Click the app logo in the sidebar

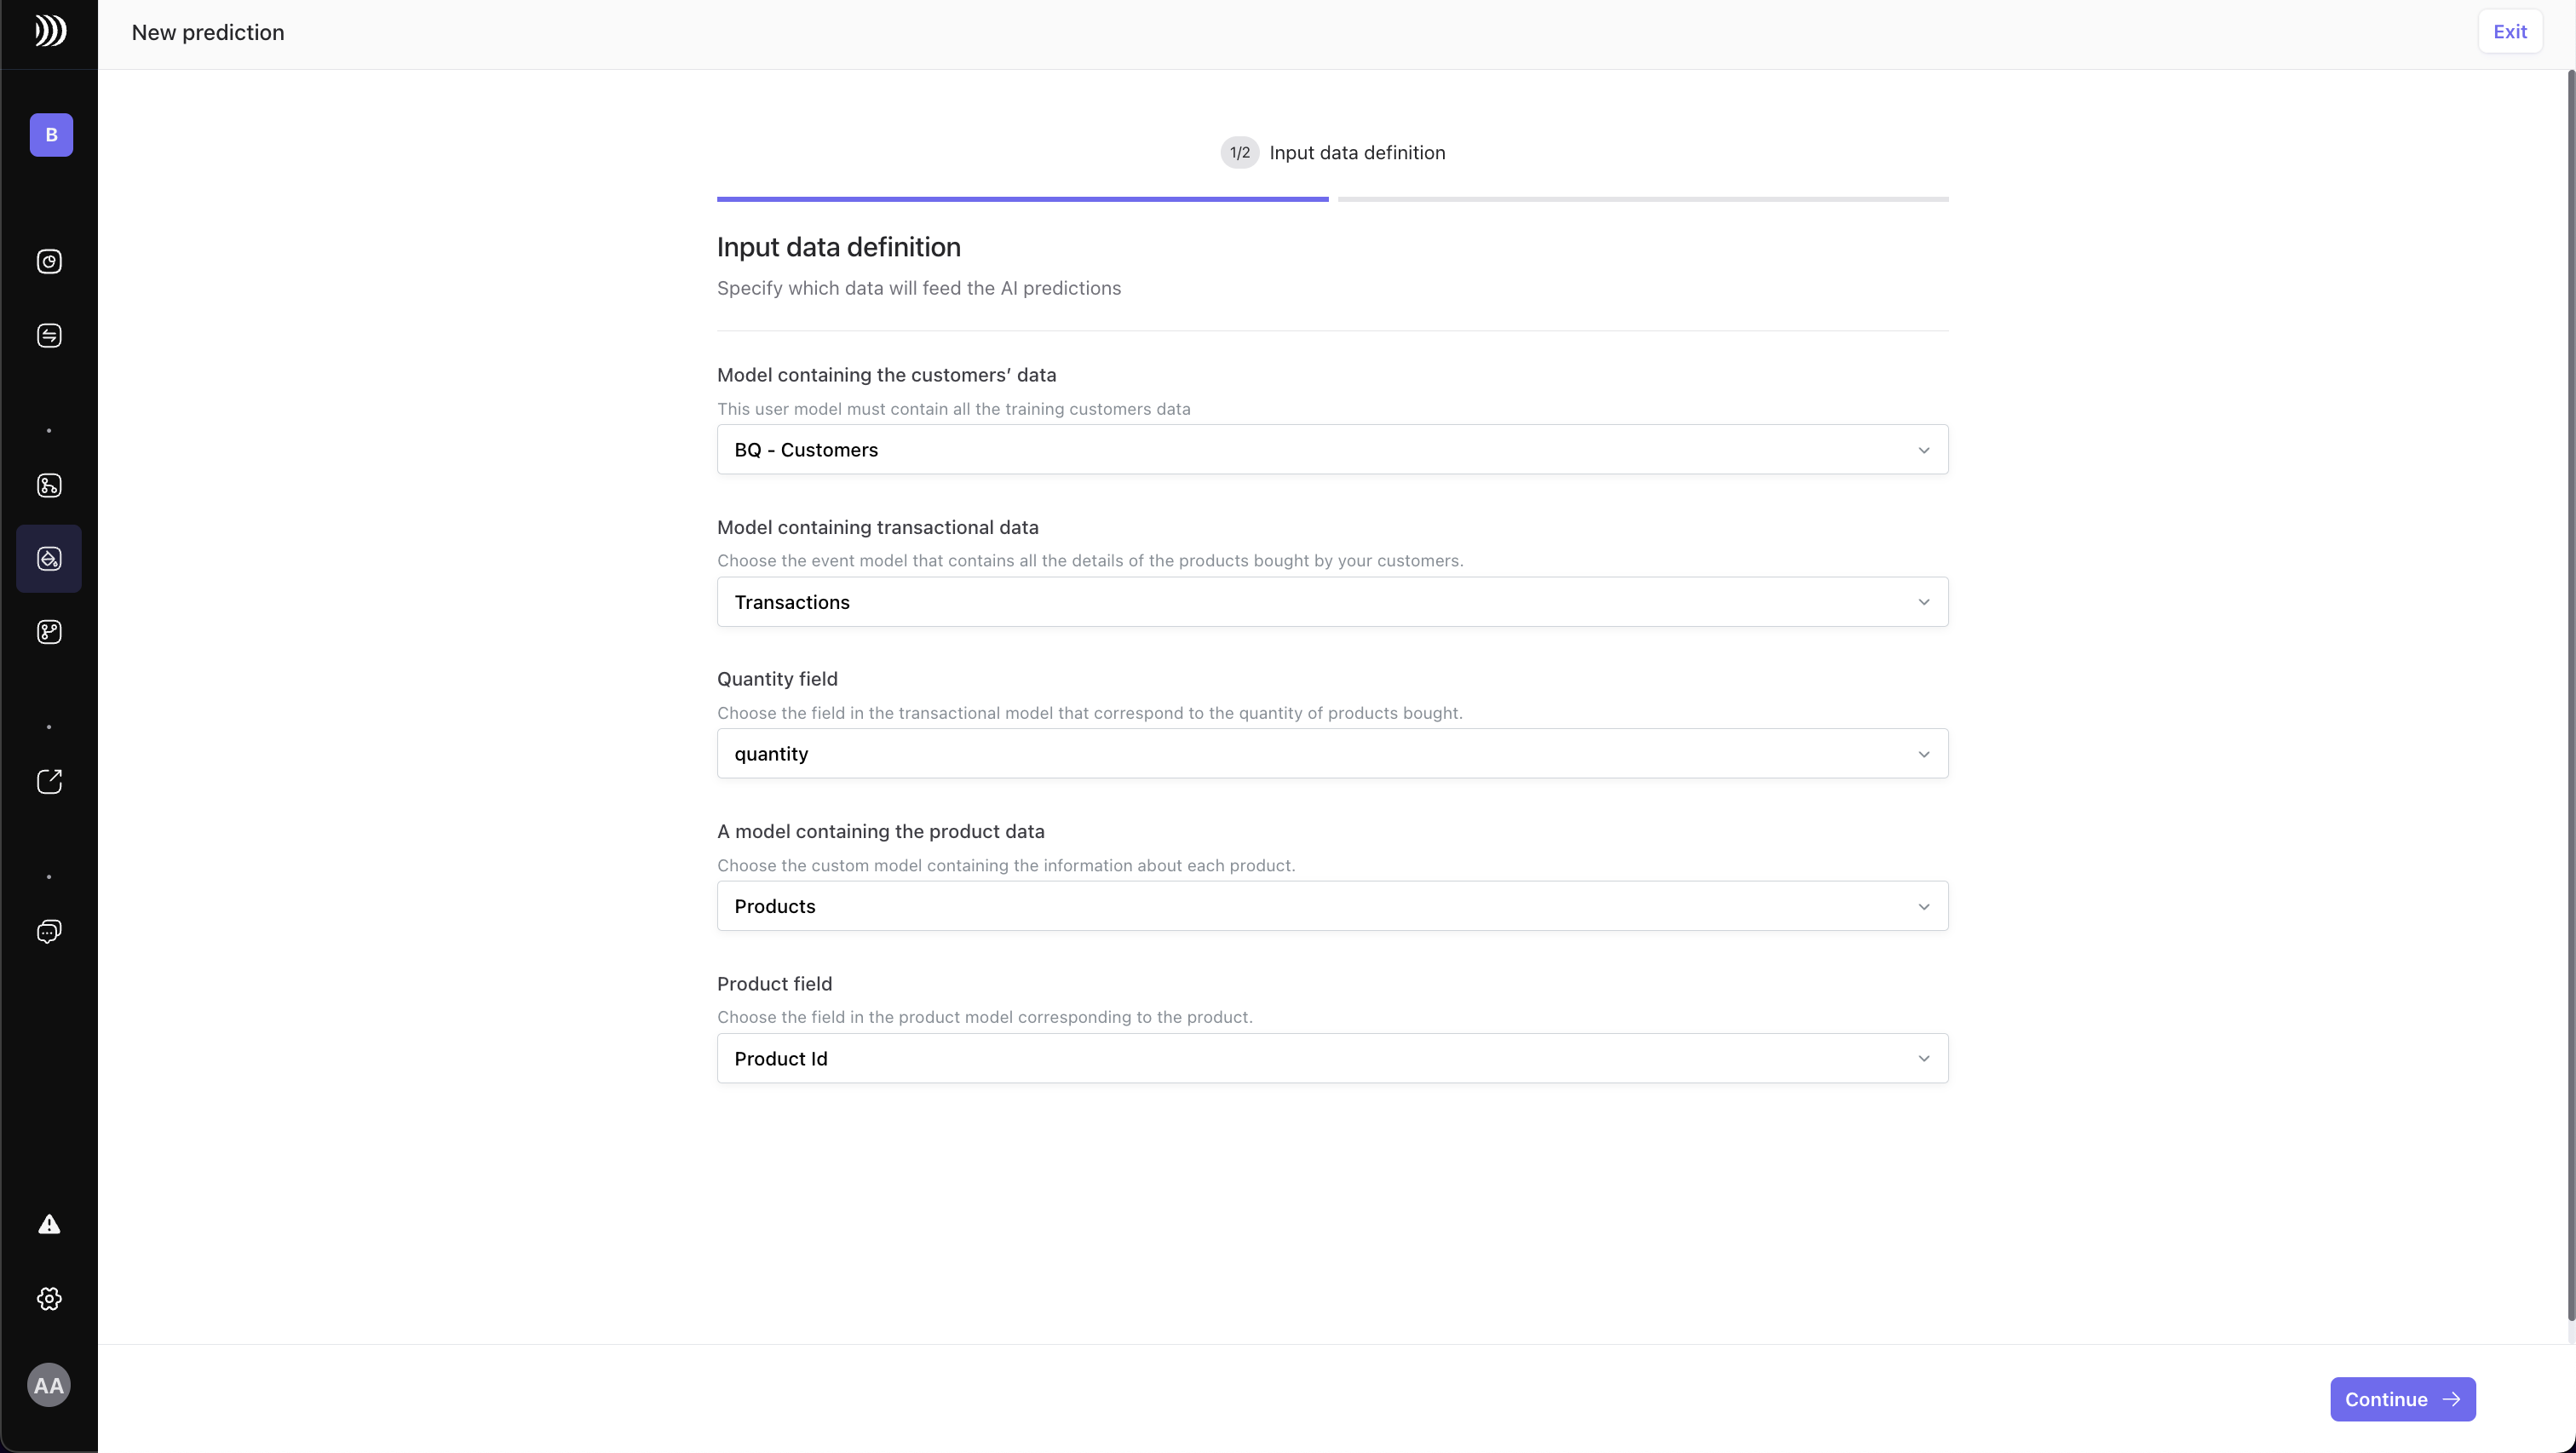50,31
